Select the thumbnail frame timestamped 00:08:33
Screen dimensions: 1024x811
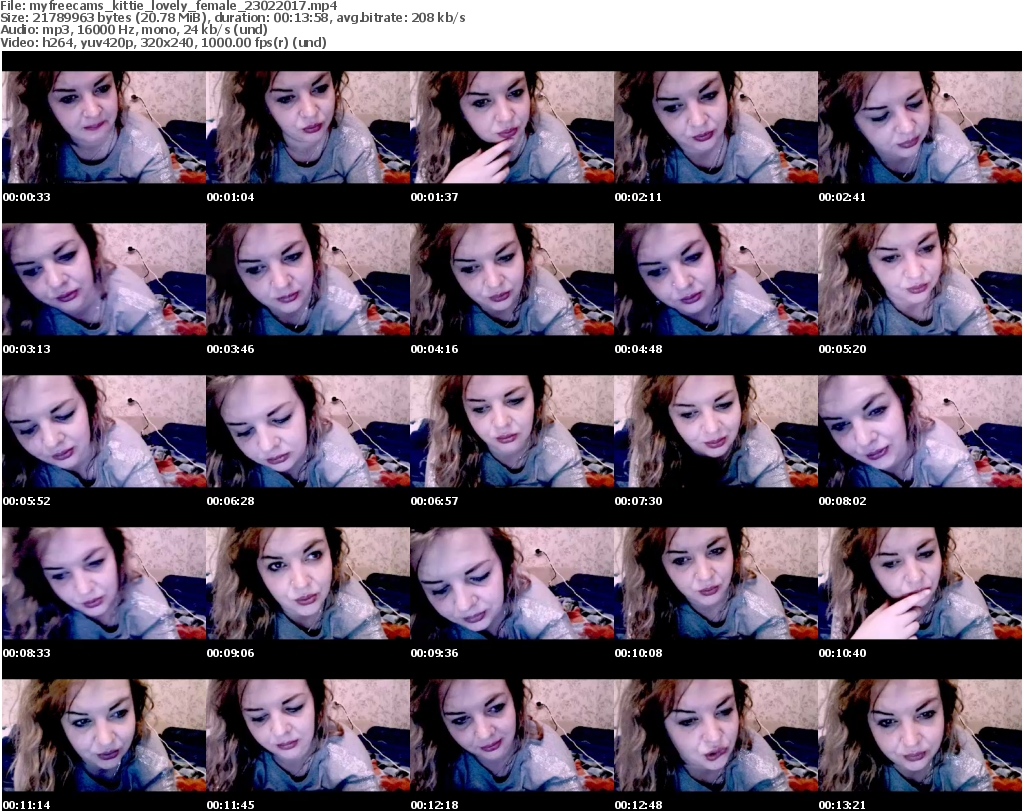pyautogui.click(x=104, y=584)
